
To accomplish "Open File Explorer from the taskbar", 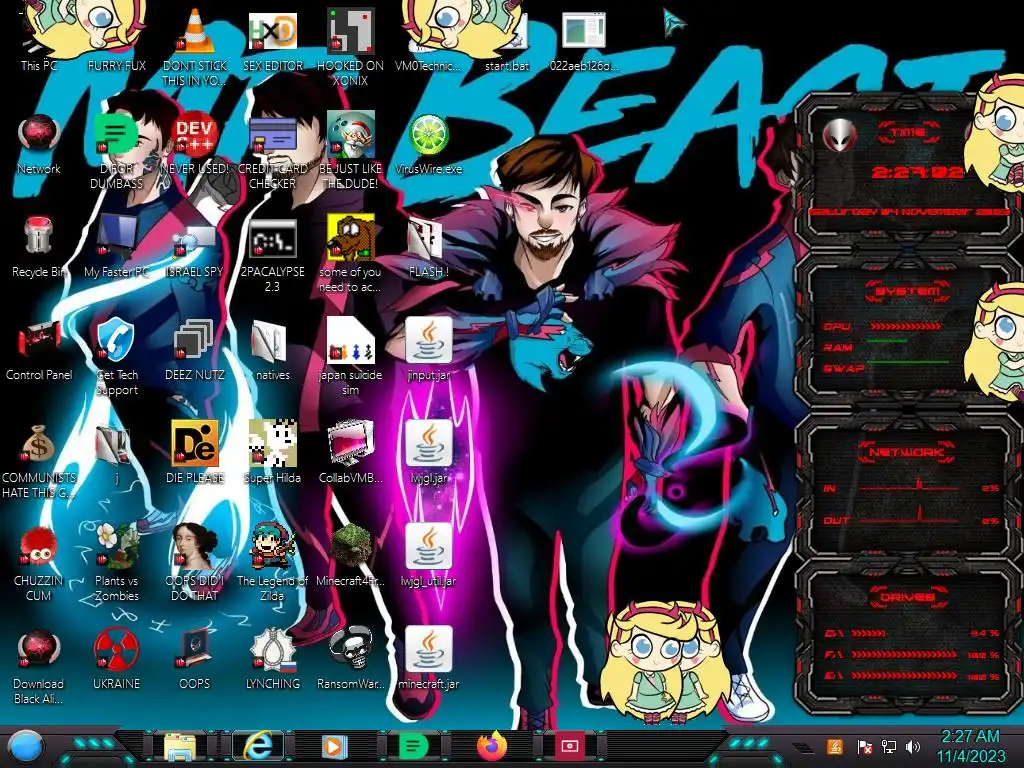I will tap(180, 747).
